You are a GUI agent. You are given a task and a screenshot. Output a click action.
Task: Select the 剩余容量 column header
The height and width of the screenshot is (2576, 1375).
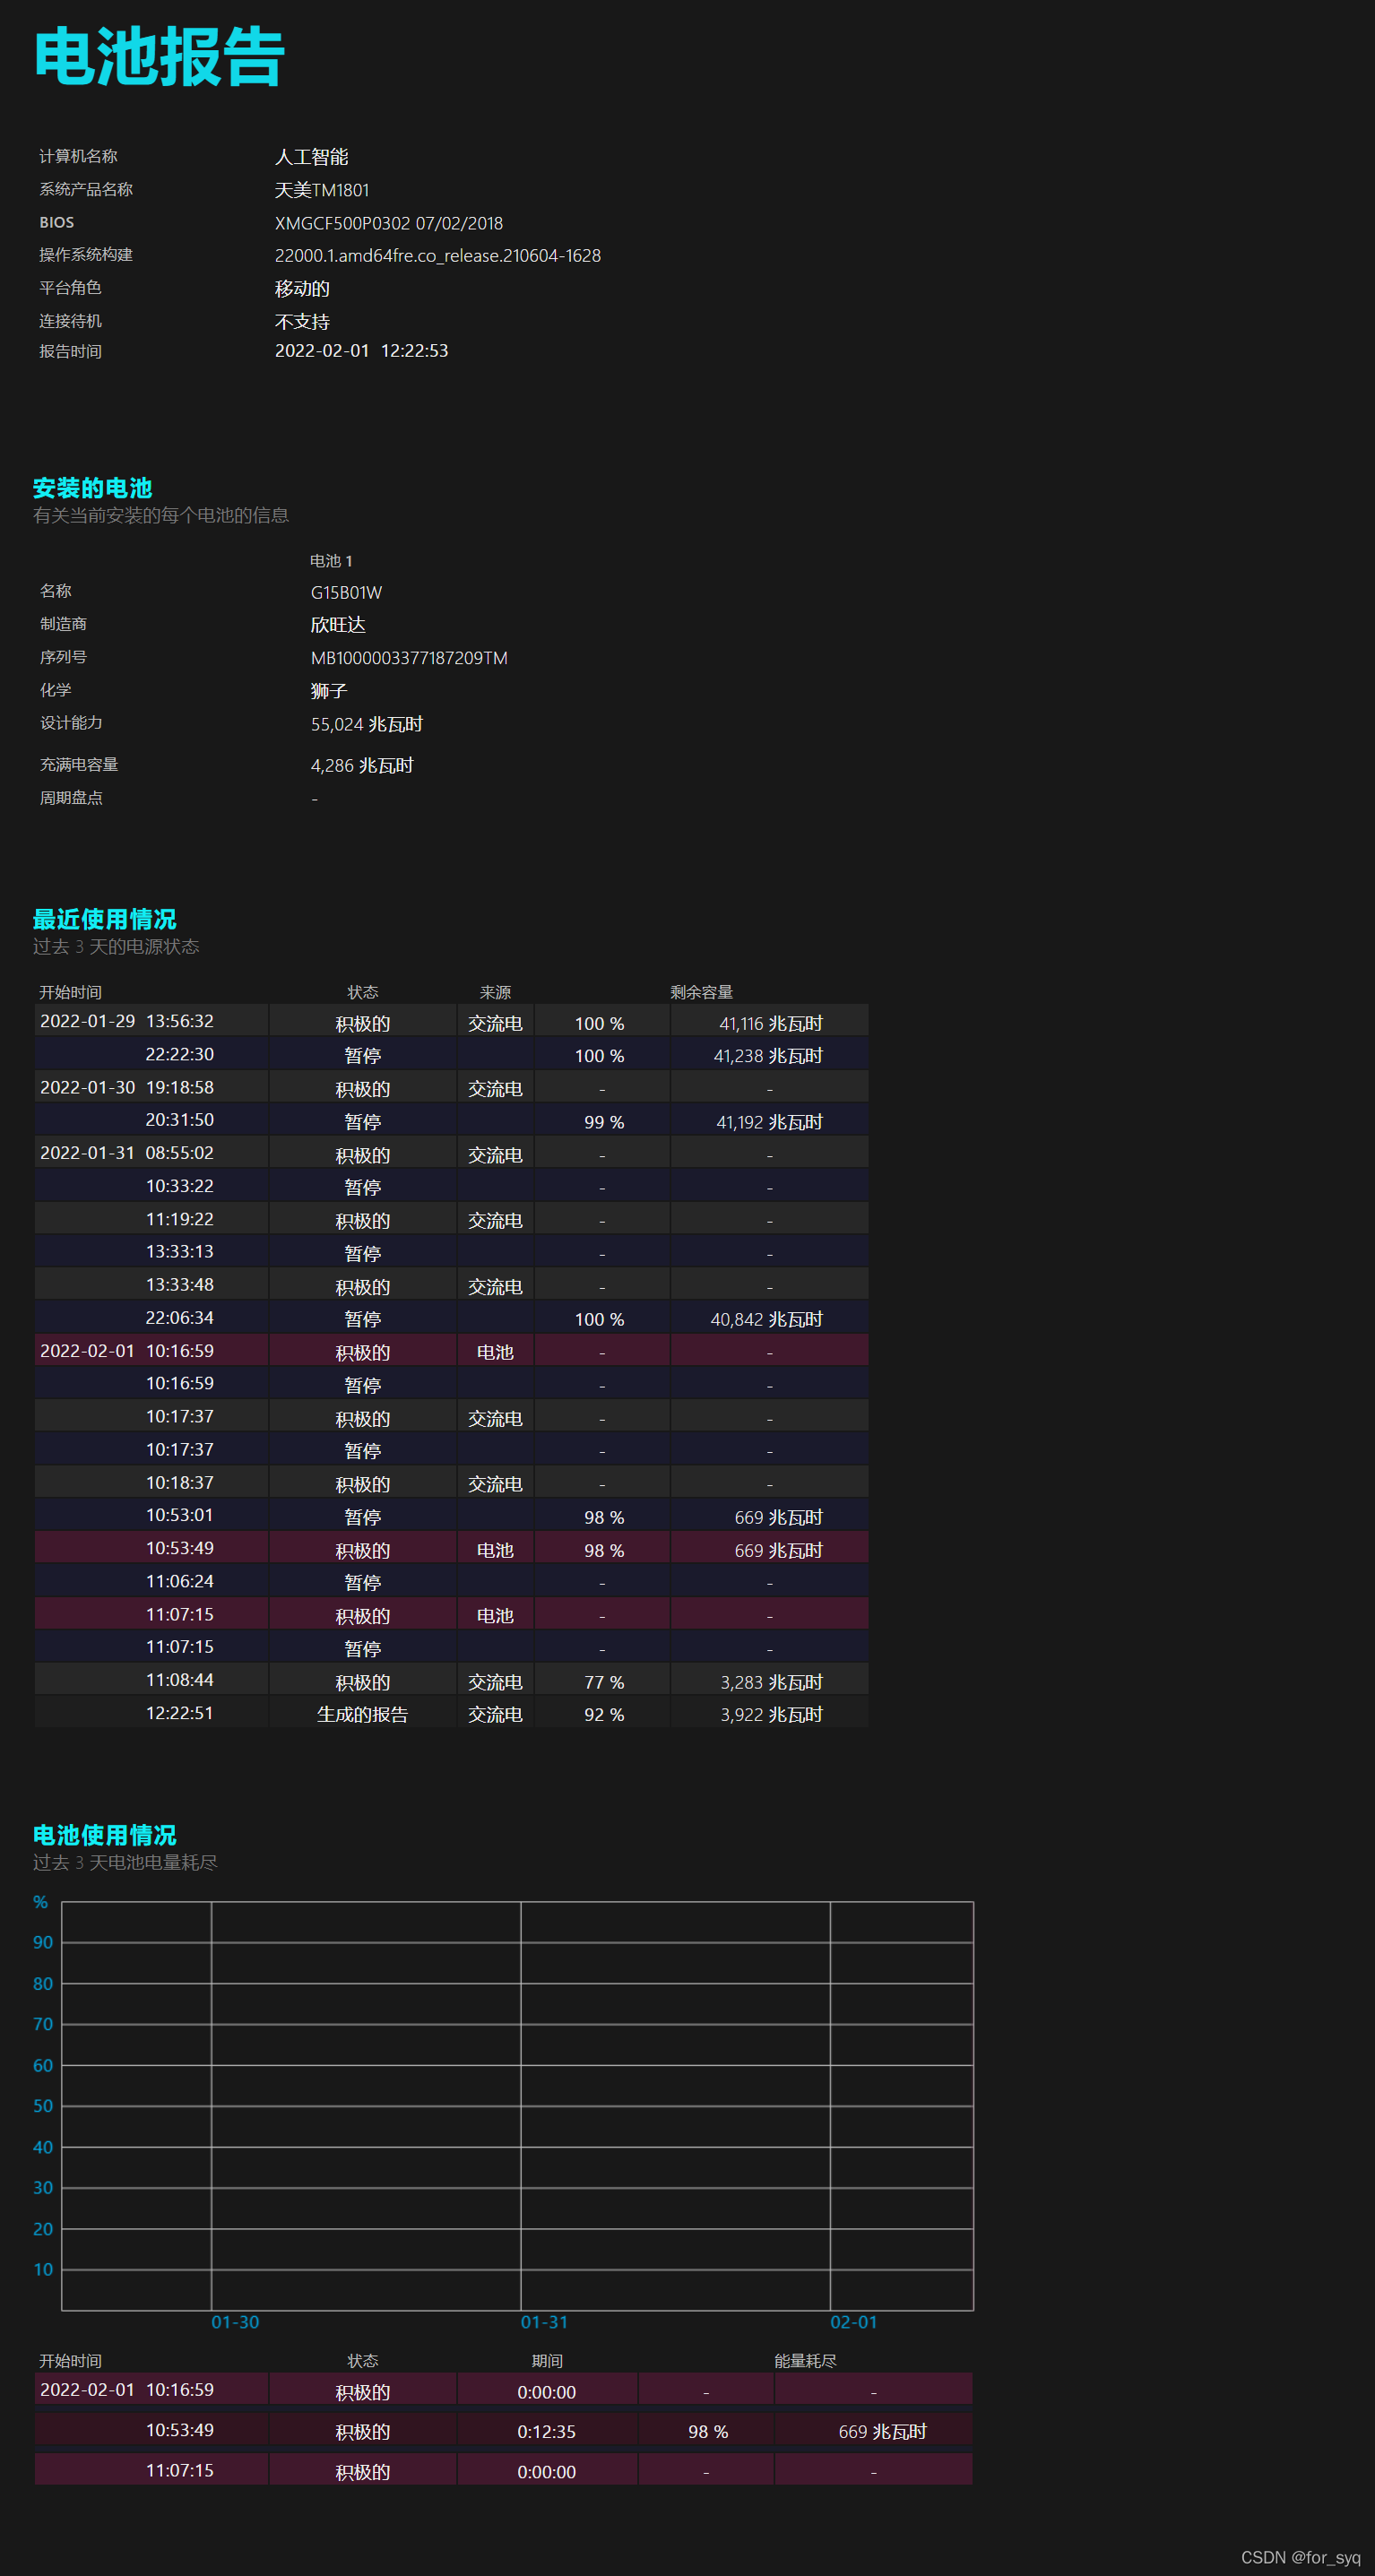(x=701, y=992)
